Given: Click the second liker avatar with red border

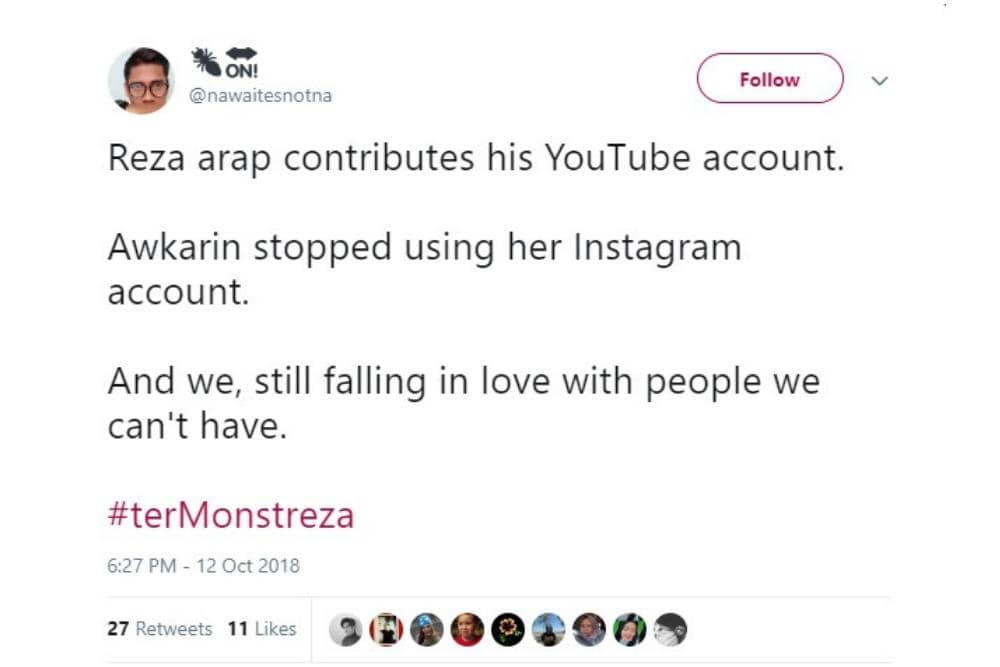Looking at the screenshot, I should pyautogui.click(x=386, y=629).
